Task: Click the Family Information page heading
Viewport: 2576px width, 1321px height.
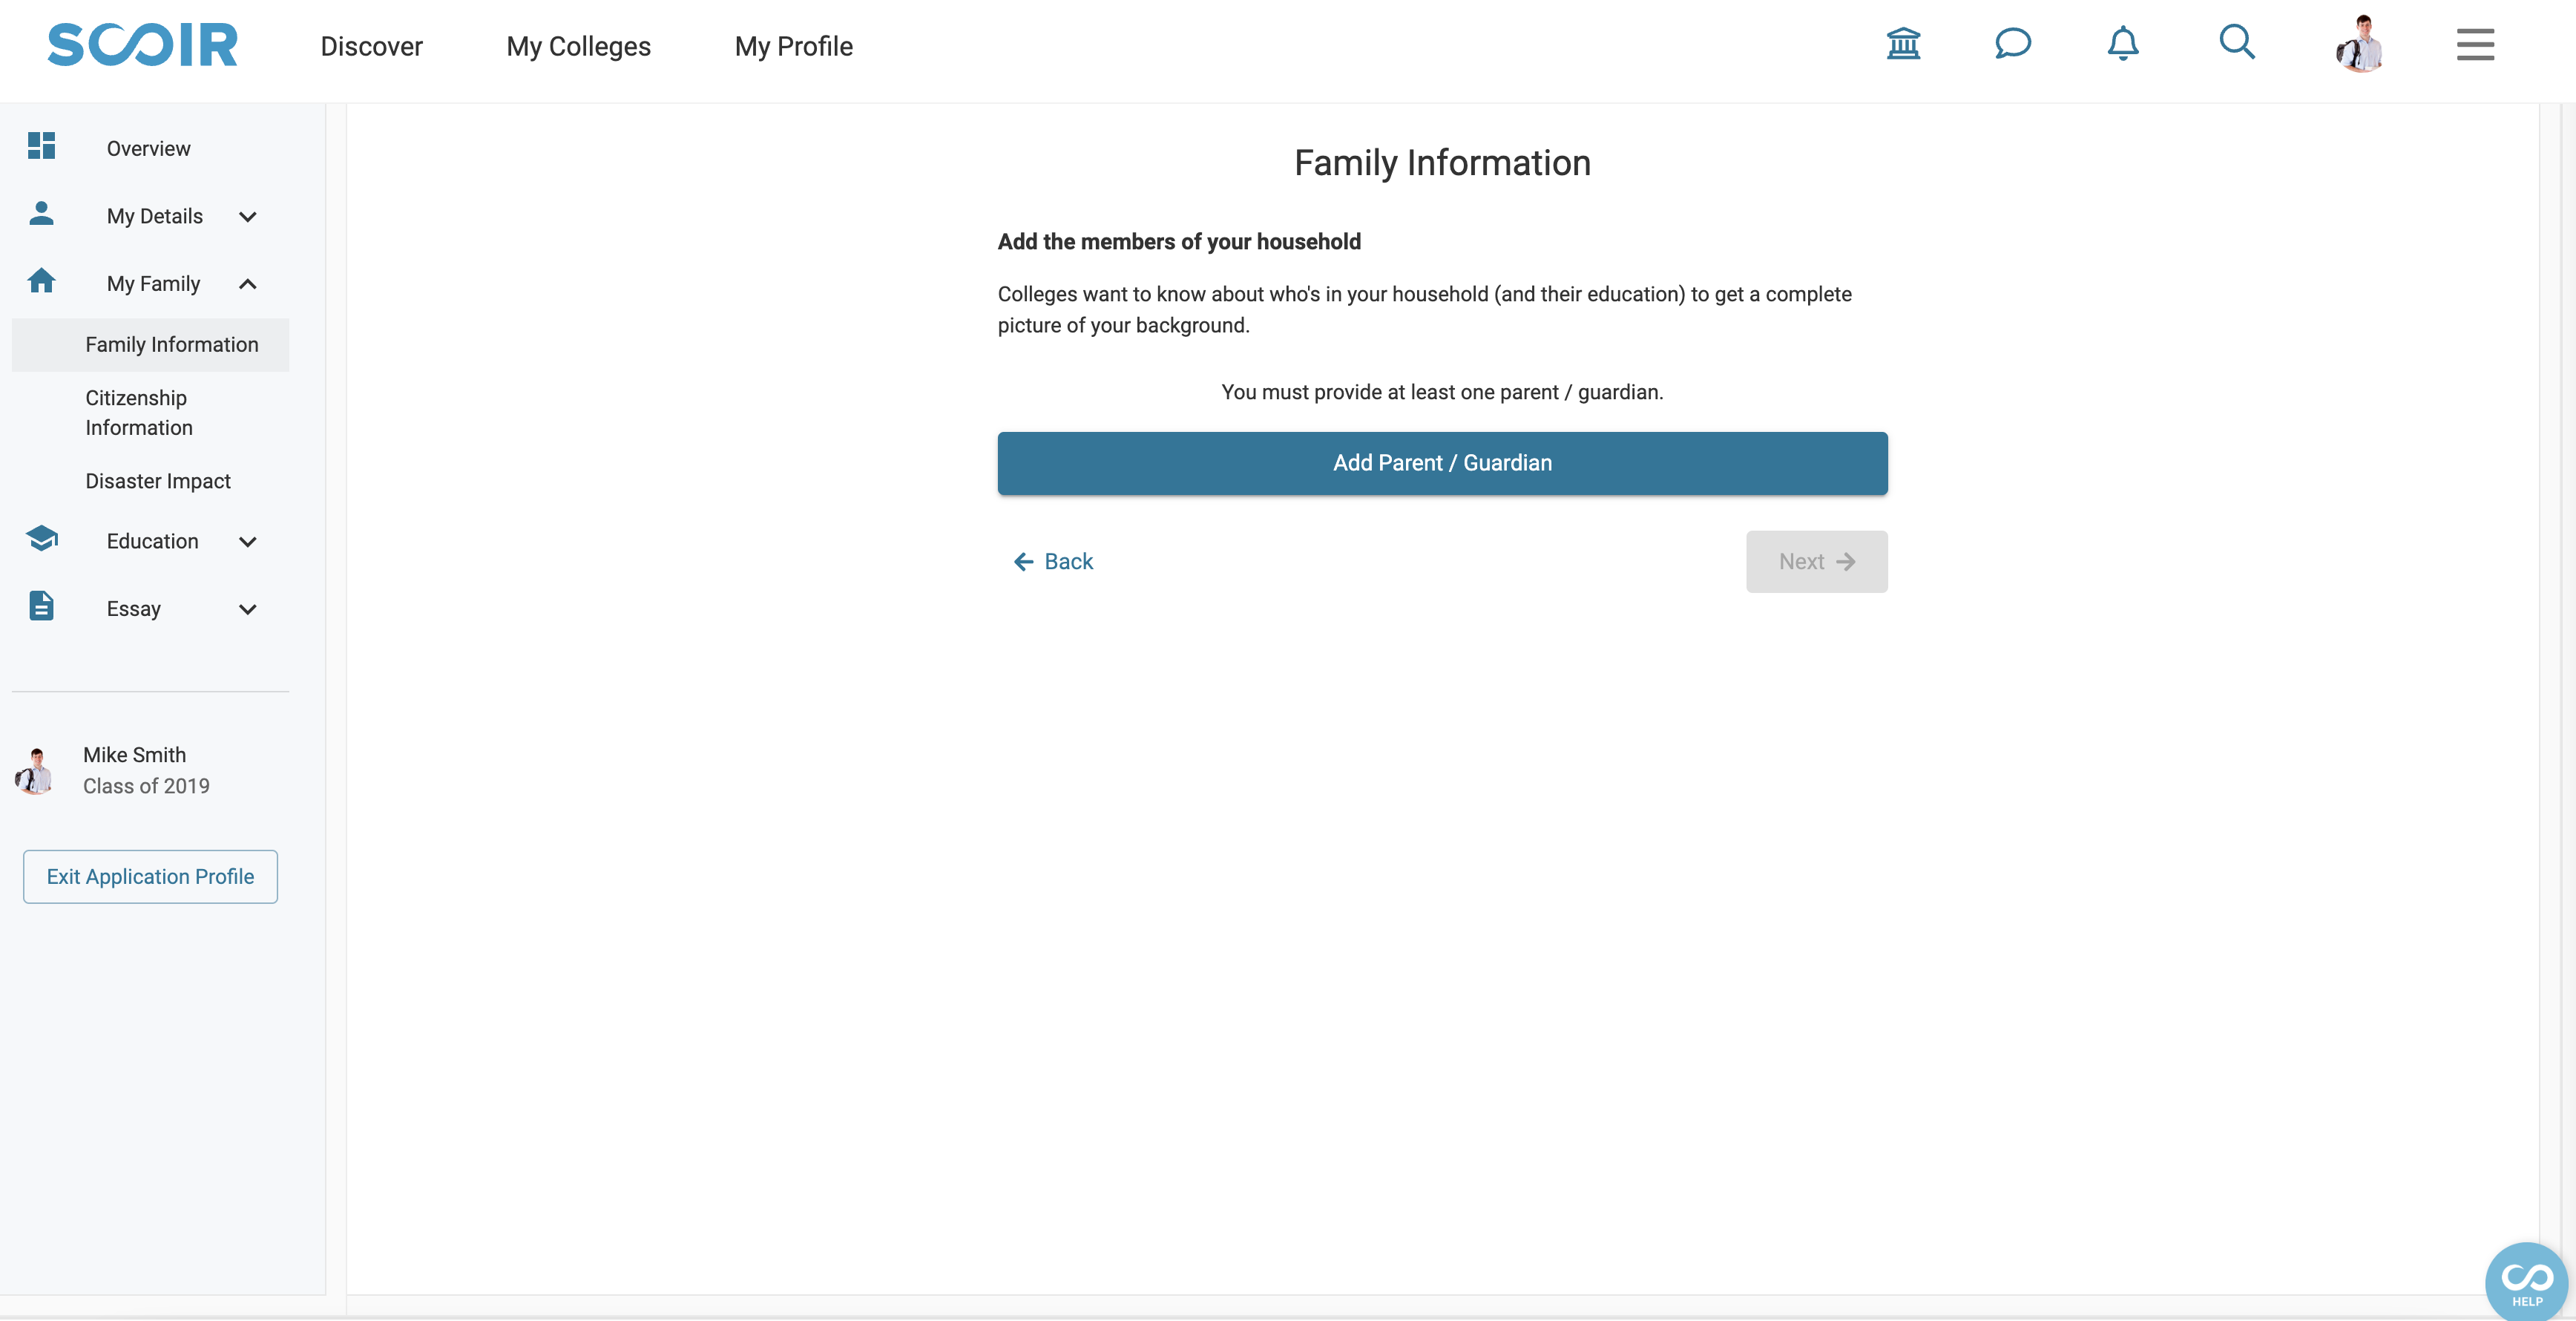Action: pyautogui.click(x=1442, y=163)
